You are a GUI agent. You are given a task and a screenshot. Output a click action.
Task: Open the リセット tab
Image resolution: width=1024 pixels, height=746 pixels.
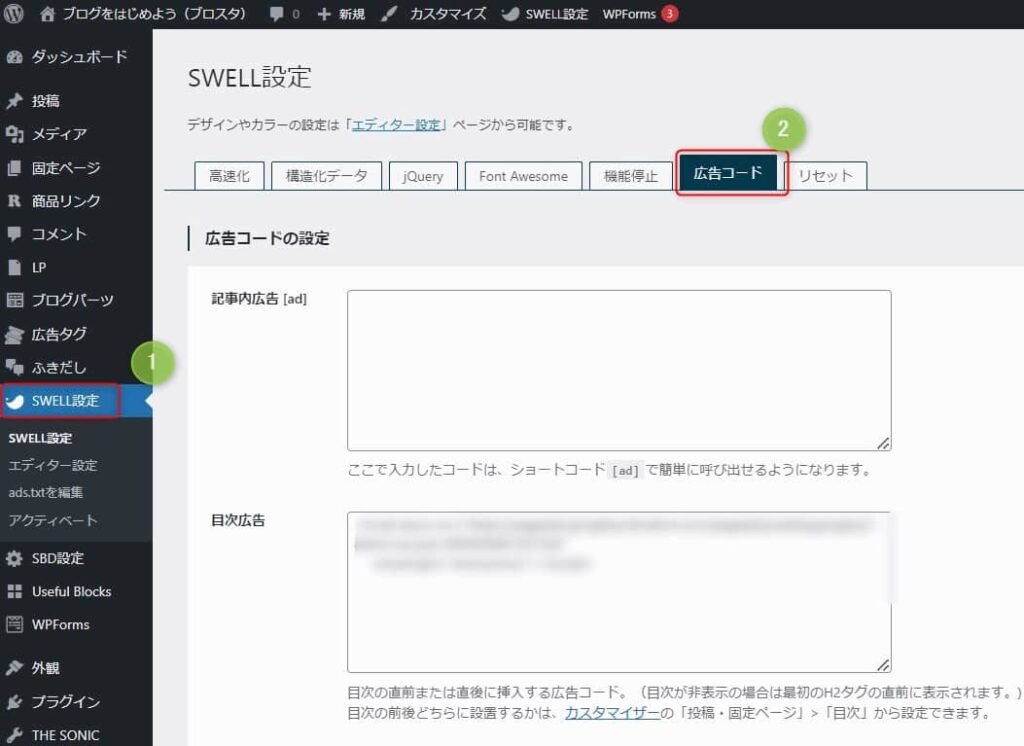pos(825,176)
